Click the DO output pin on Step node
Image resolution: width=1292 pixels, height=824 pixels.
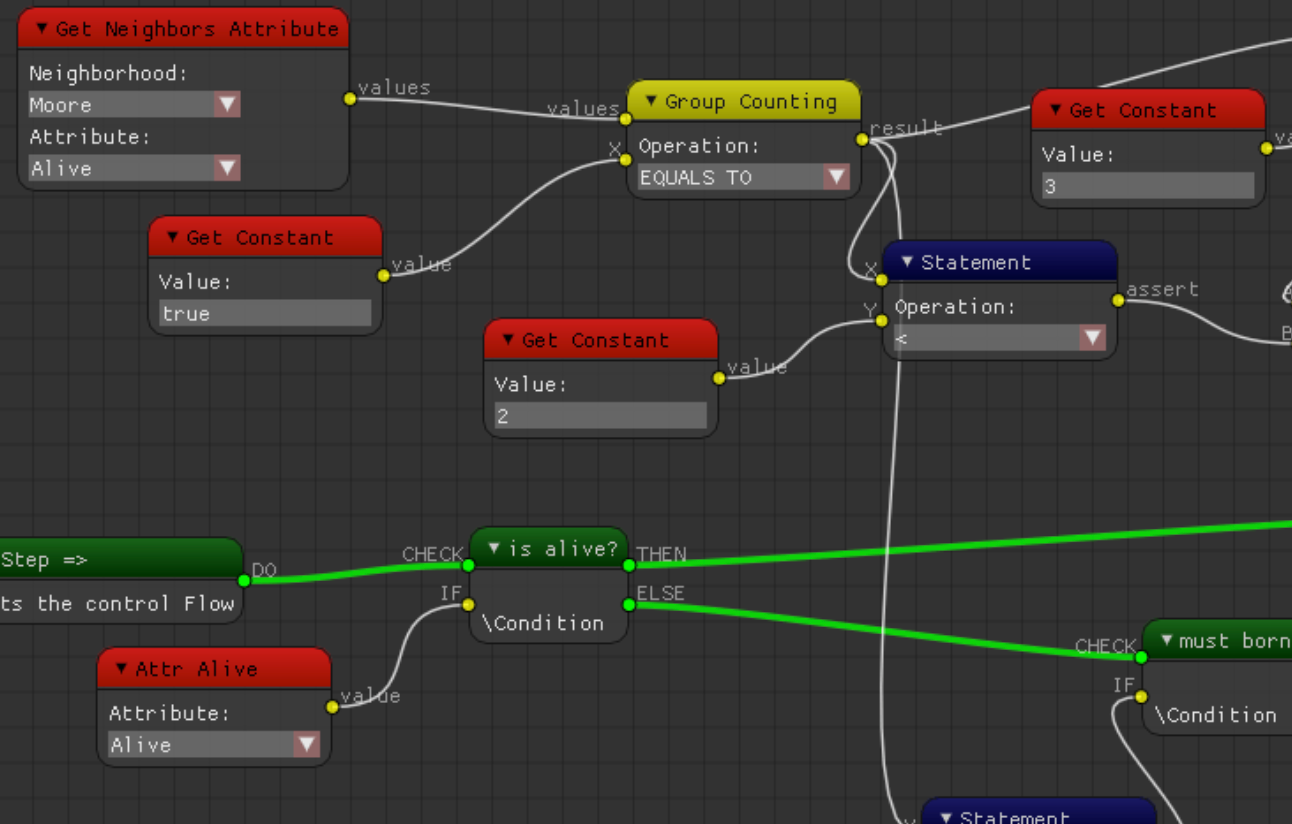pyautogui.click(x=244, y=580)
